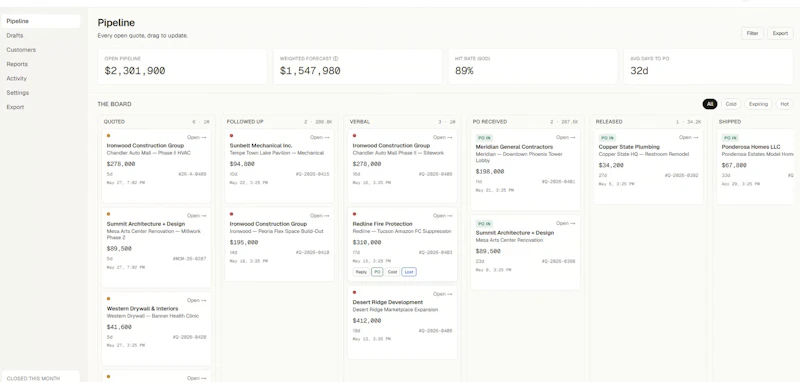Viewport: 800px width, 382px height.
Task: Select the Expiring board filter pill
Action: 758,104
